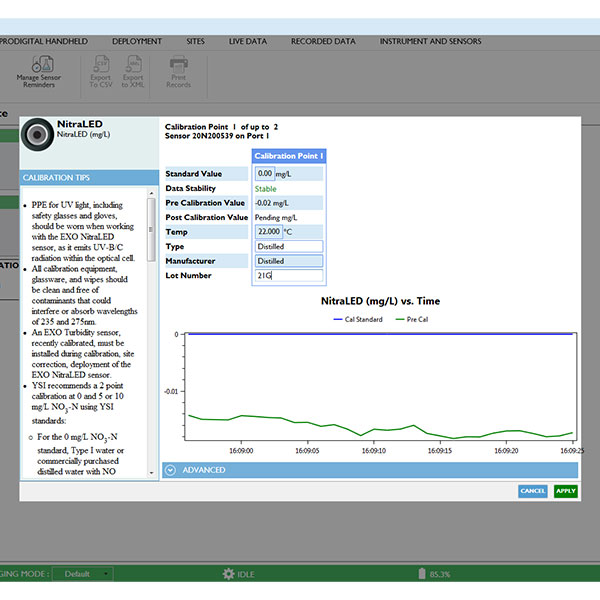Click the battery icon in status bar
This screenshot has width=600, height=600.
[422, 573]
